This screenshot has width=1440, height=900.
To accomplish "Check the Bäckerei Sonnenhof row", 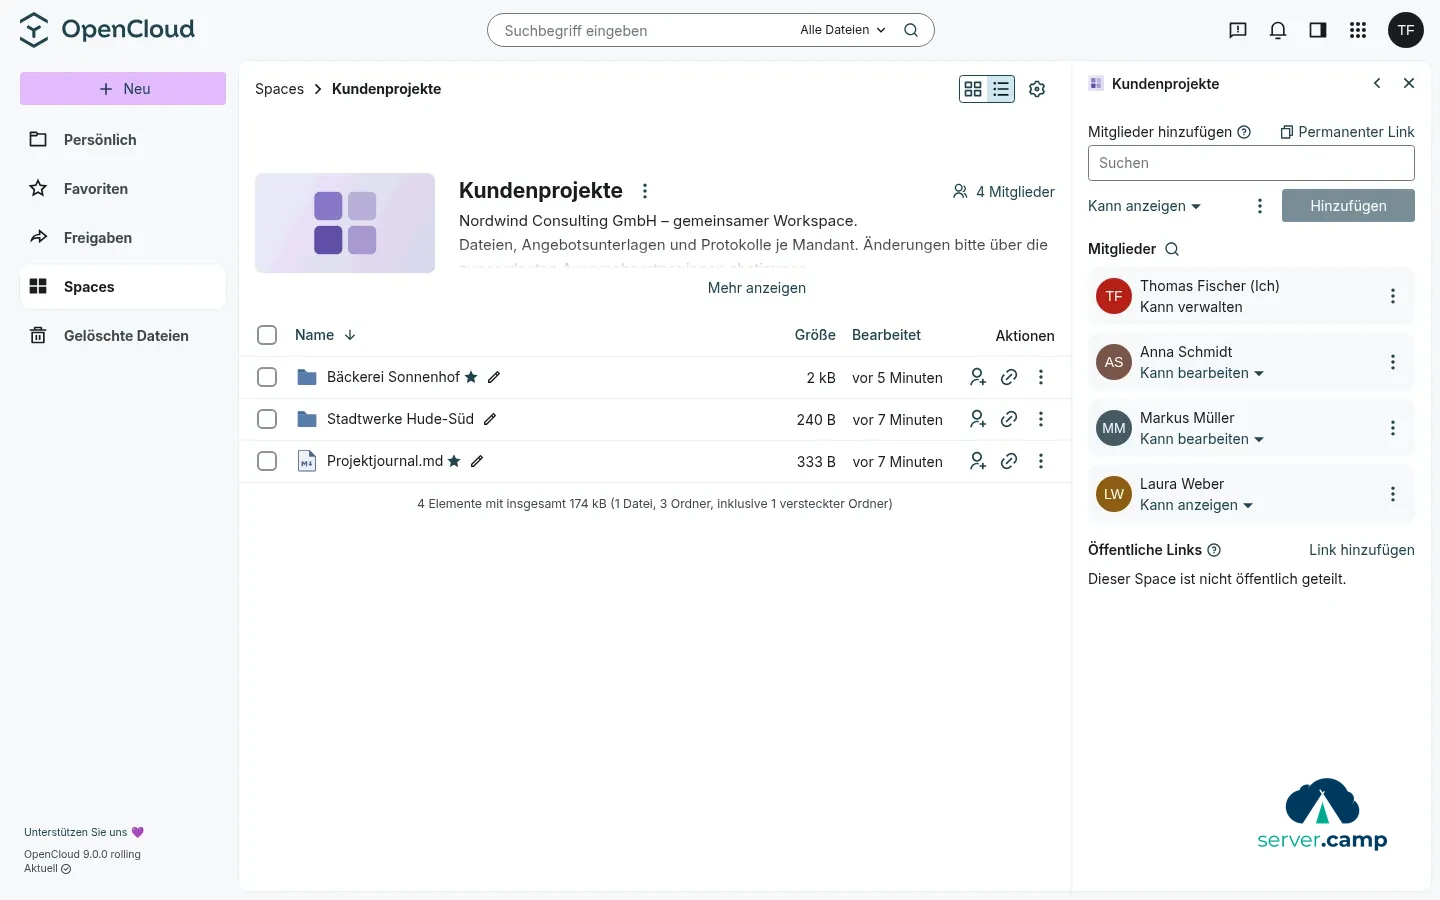I will 267,377.
